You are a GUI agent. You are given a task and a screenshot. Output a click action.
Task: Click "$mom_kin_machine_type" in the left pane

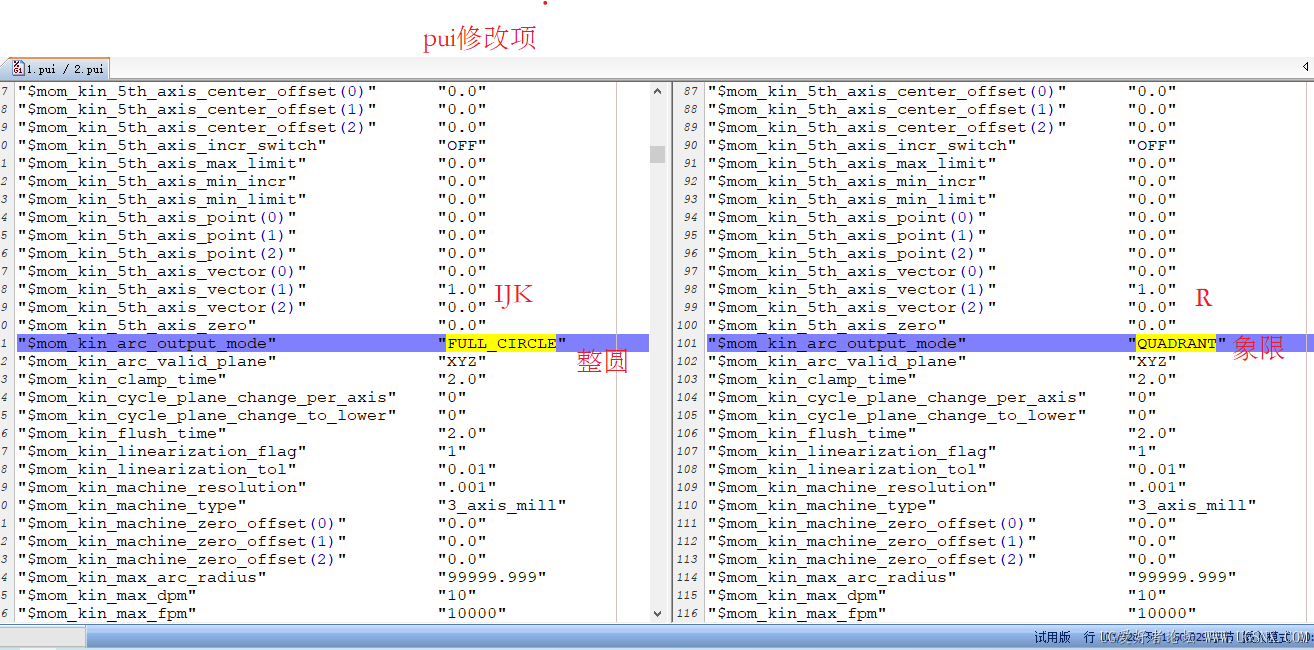tap(132, 505)
